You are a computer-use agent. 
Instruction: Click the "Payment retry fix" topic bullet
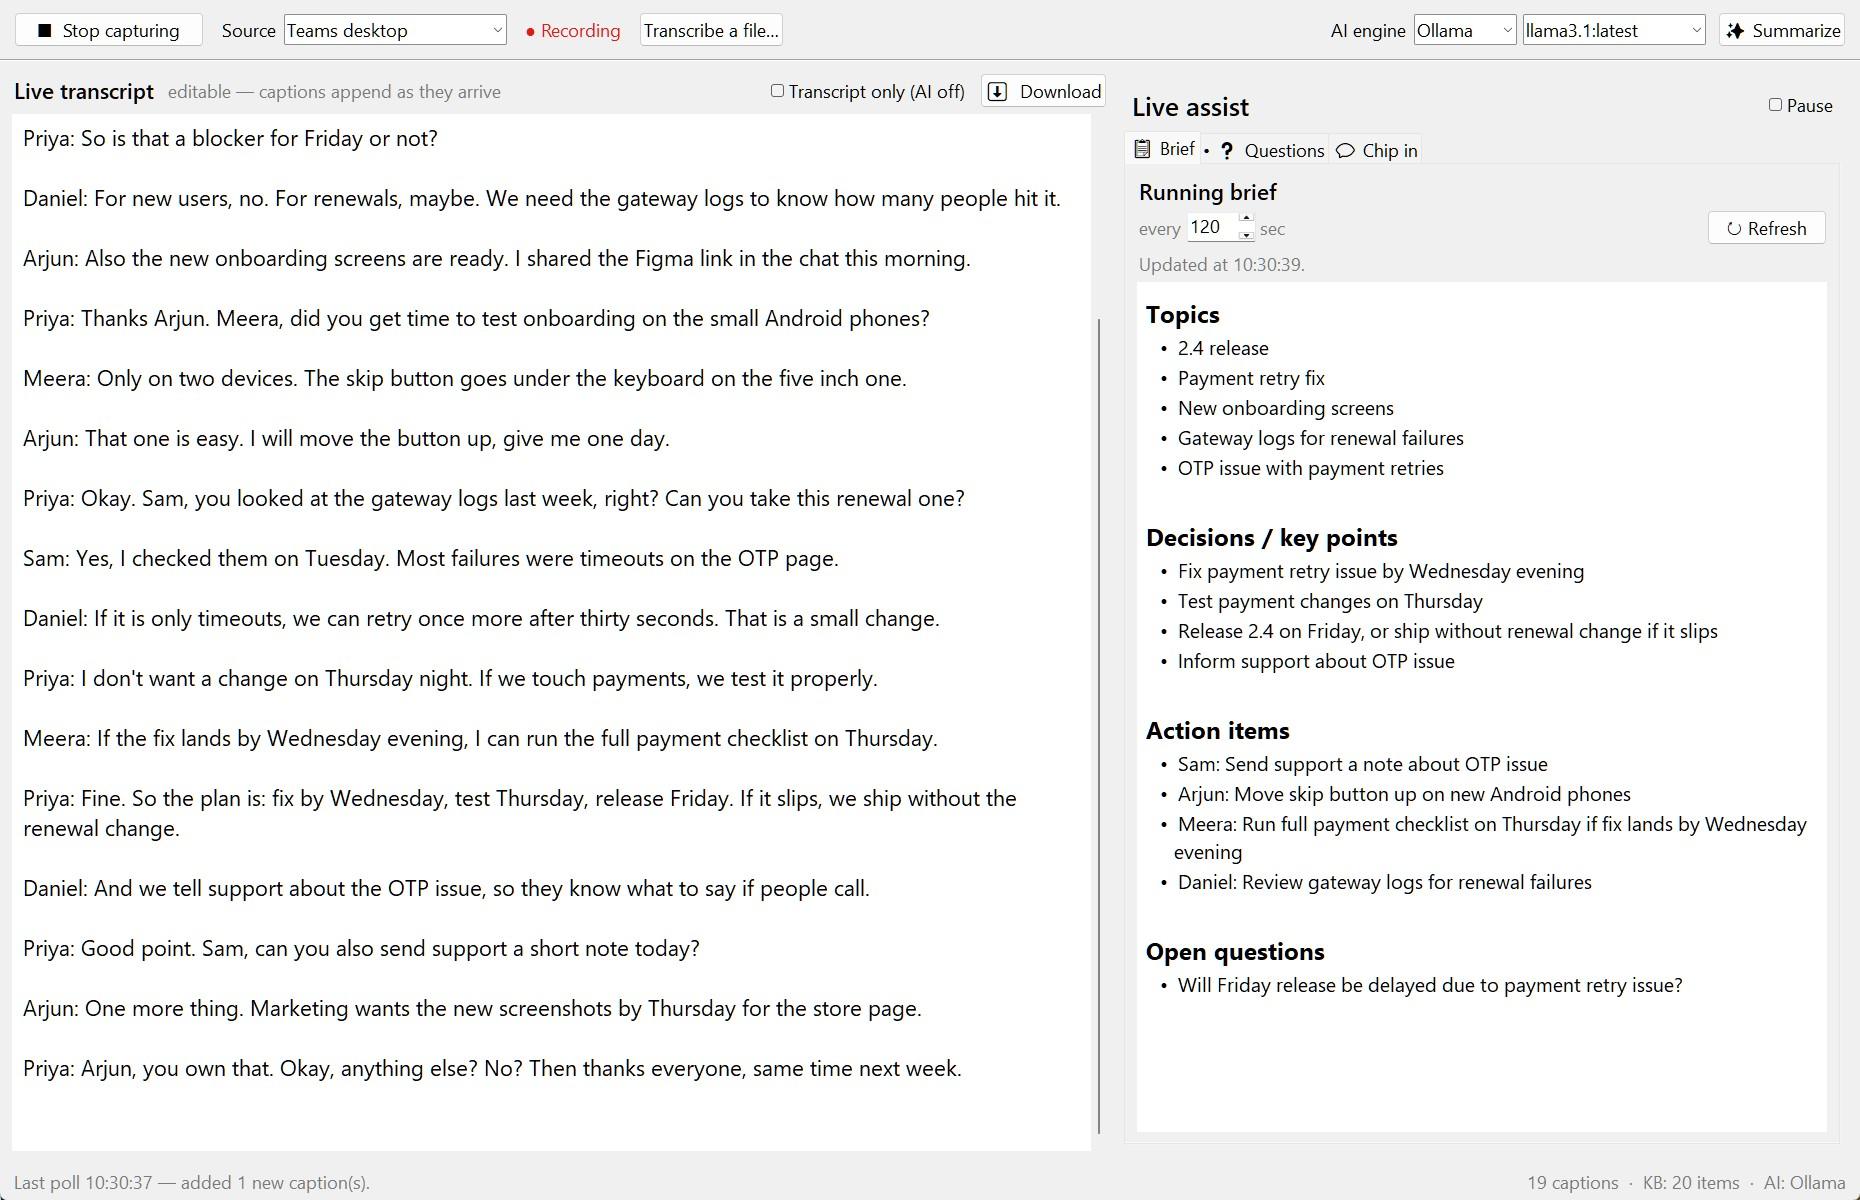coord(1251,378)
